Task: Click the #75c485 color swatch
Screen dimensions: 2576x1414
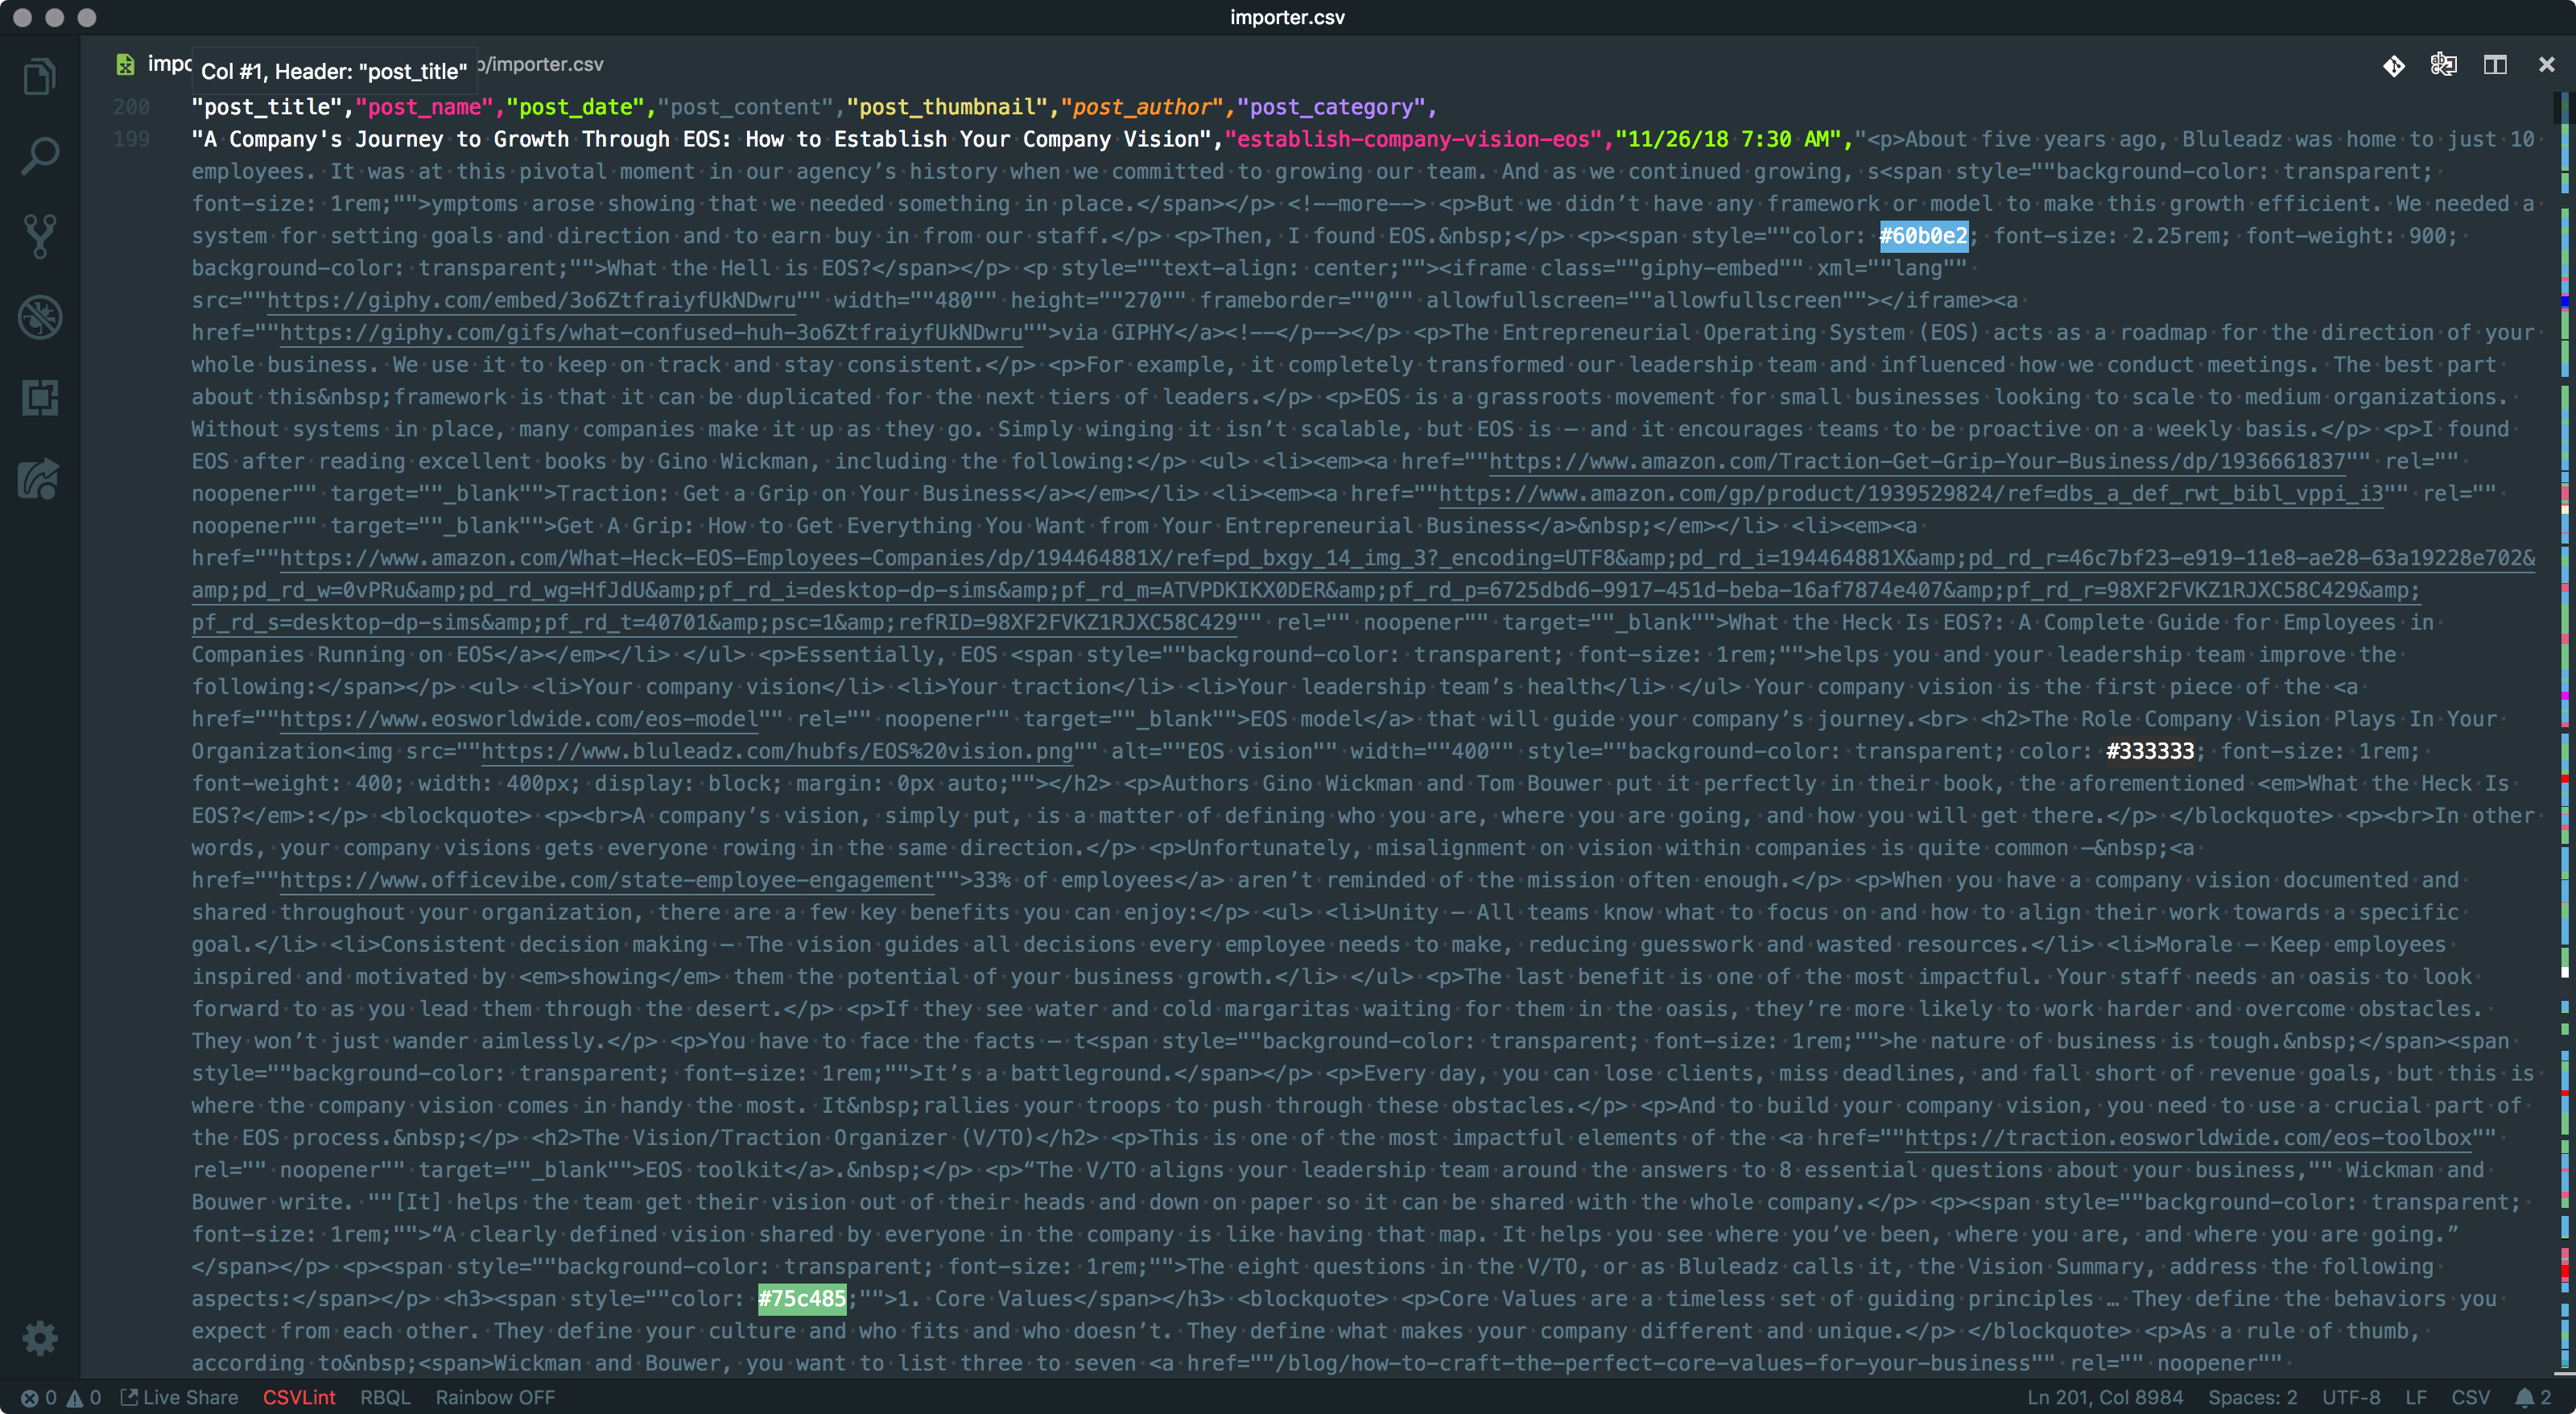Action: point(802,1299)
